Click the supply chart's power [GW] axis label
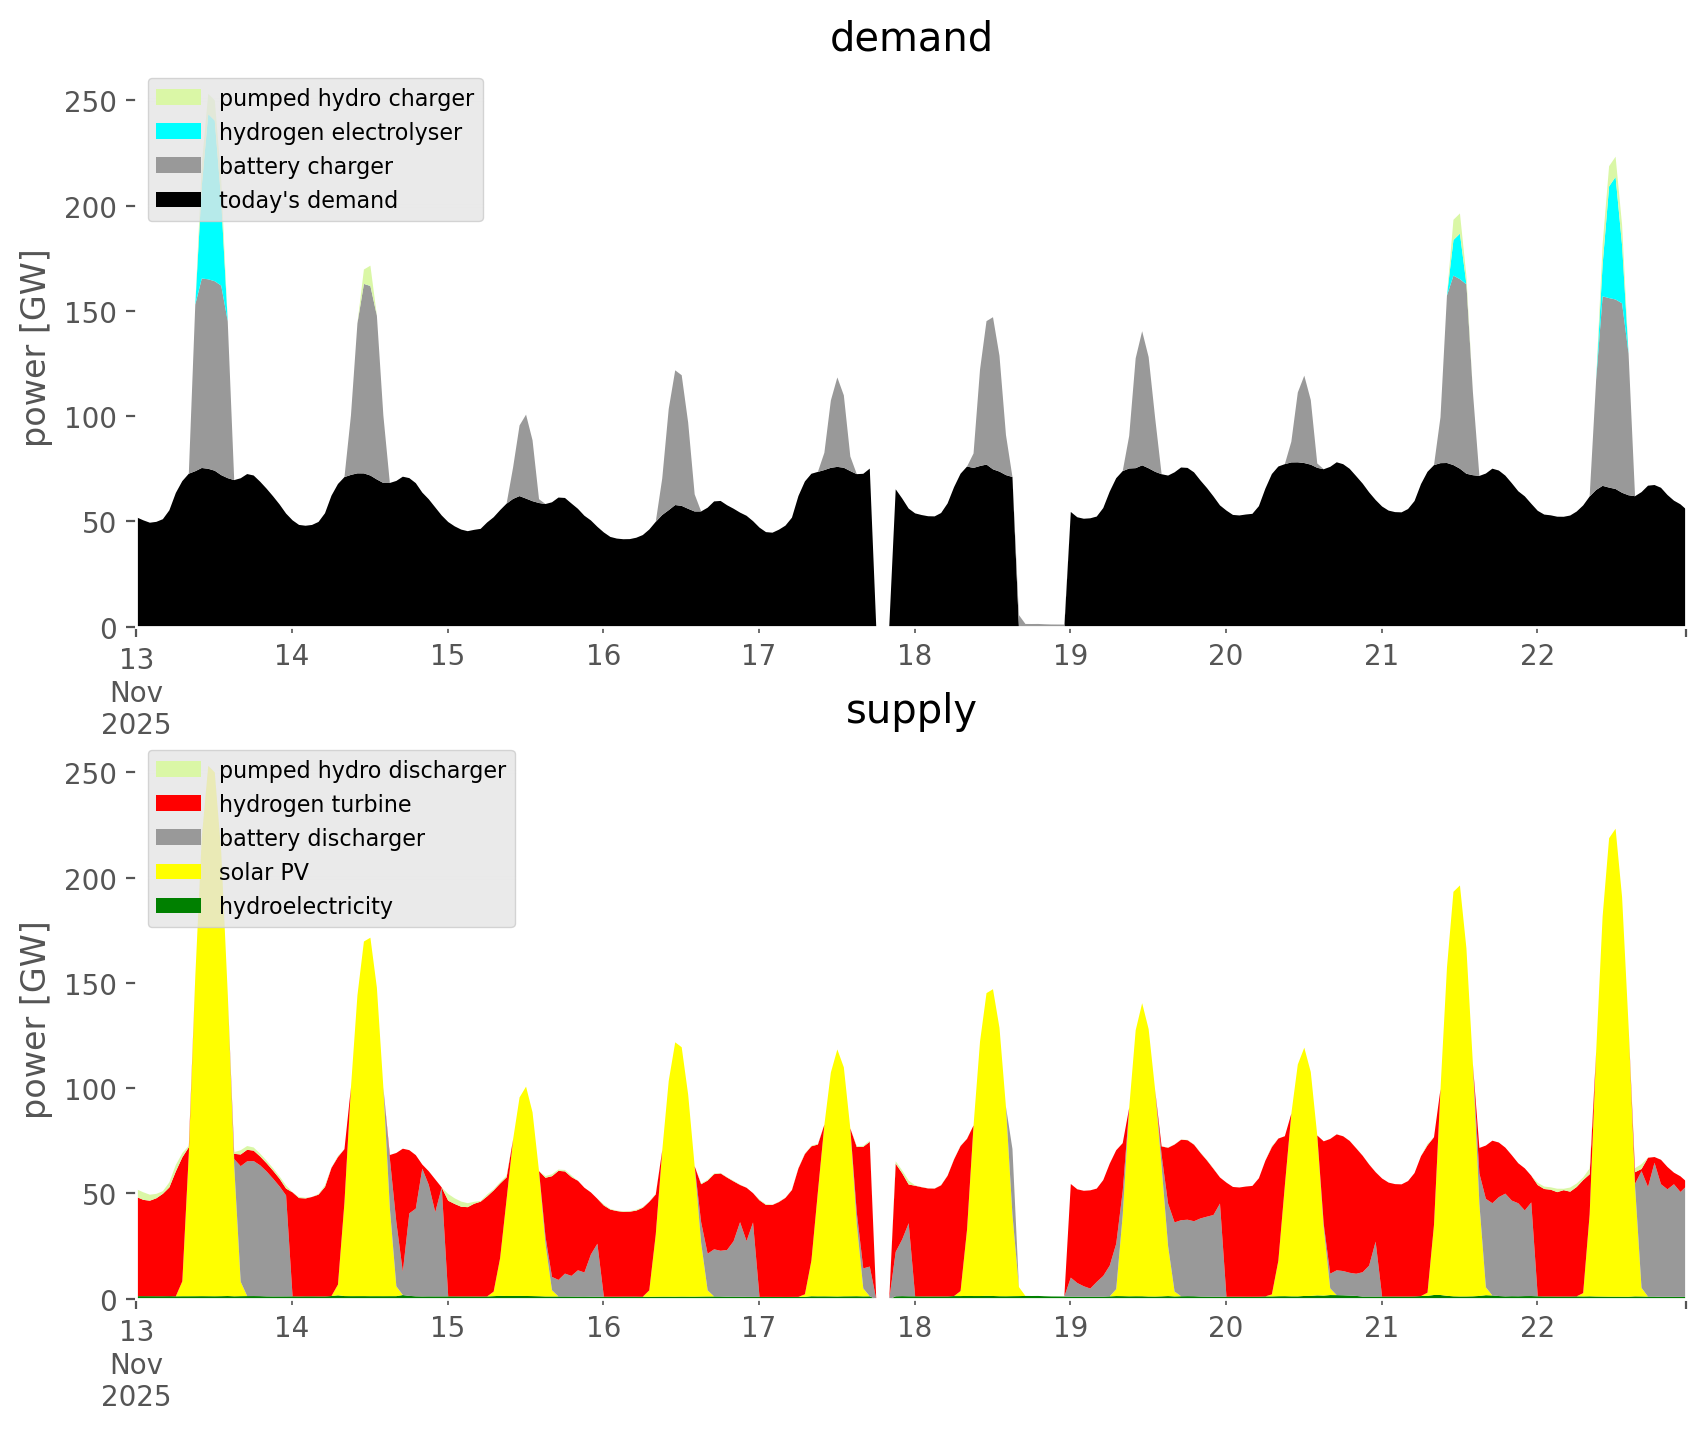This screenshot has height=1431, width=1706. [x=35, y=1020]
